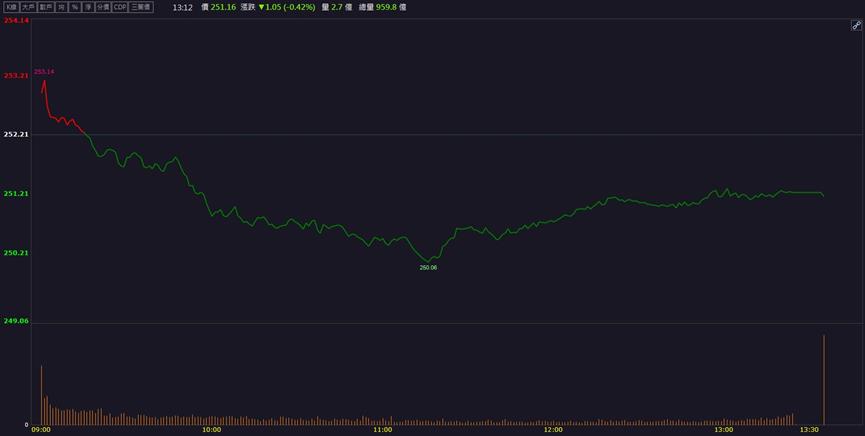
Task: Toggle the button between % and 分價
Action: point(88,7)
